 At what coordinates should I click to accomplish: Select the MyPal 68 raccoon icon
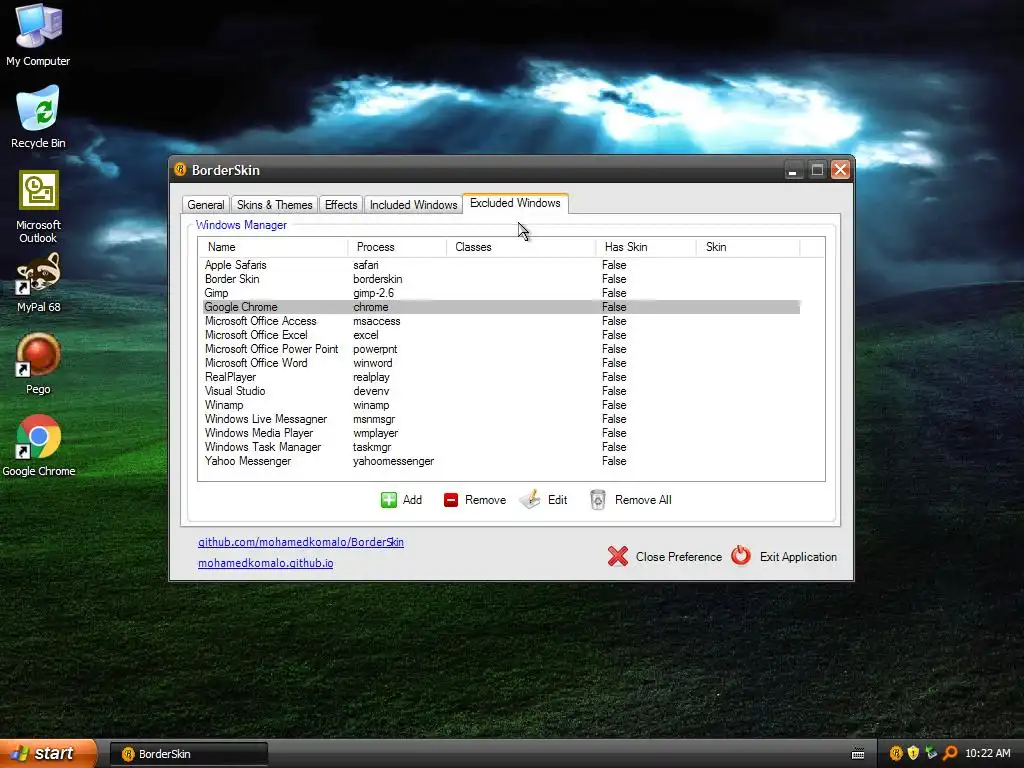coord(38,283)
